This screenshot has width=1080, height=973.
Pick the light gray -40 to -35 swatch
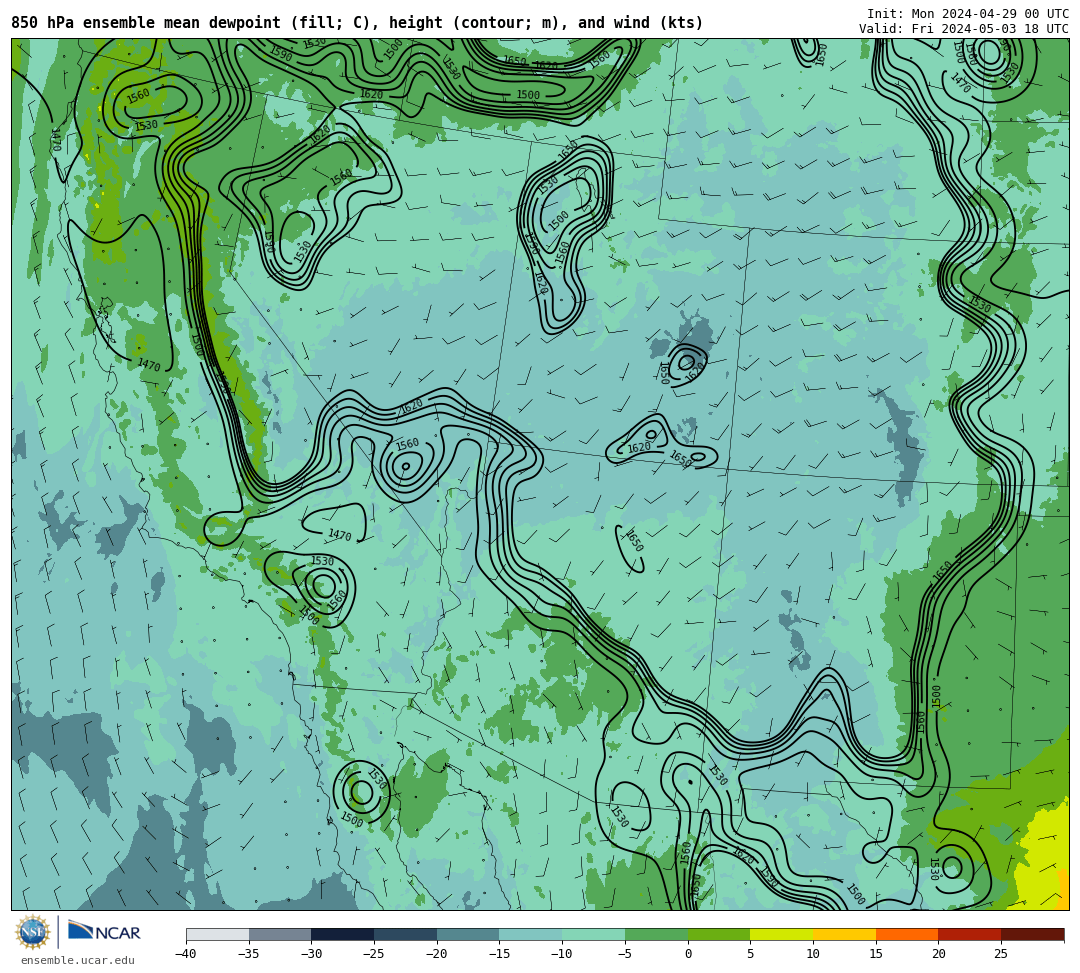click(218, 934)
